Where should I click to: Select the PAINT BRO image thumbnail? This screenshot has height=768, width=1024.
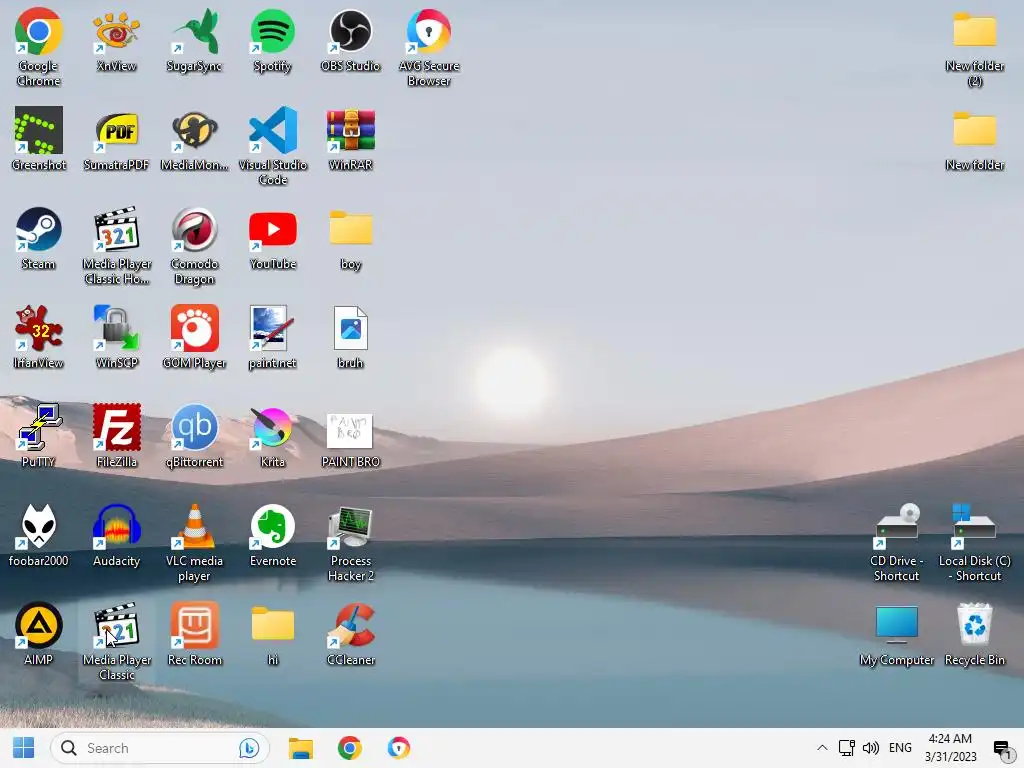(x=350, y=430)
